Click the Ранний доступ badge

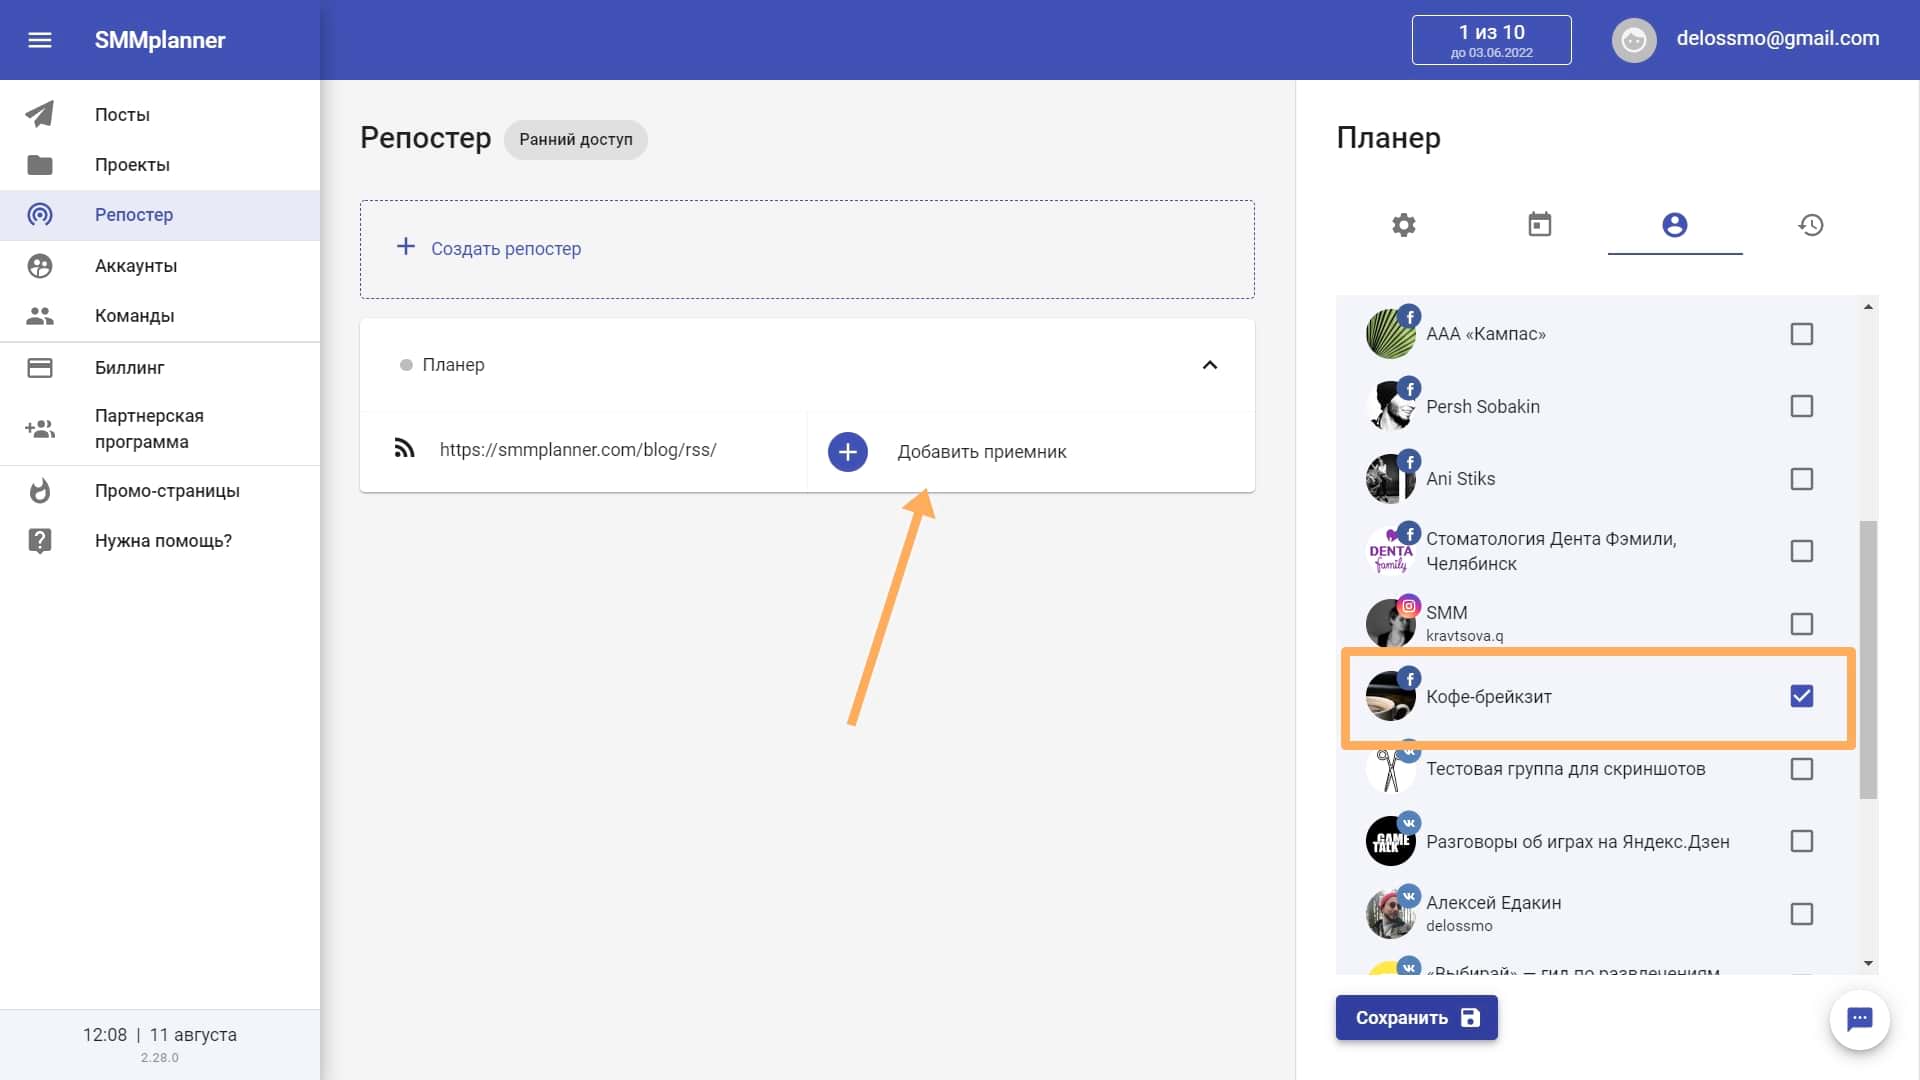coord(576,139)
